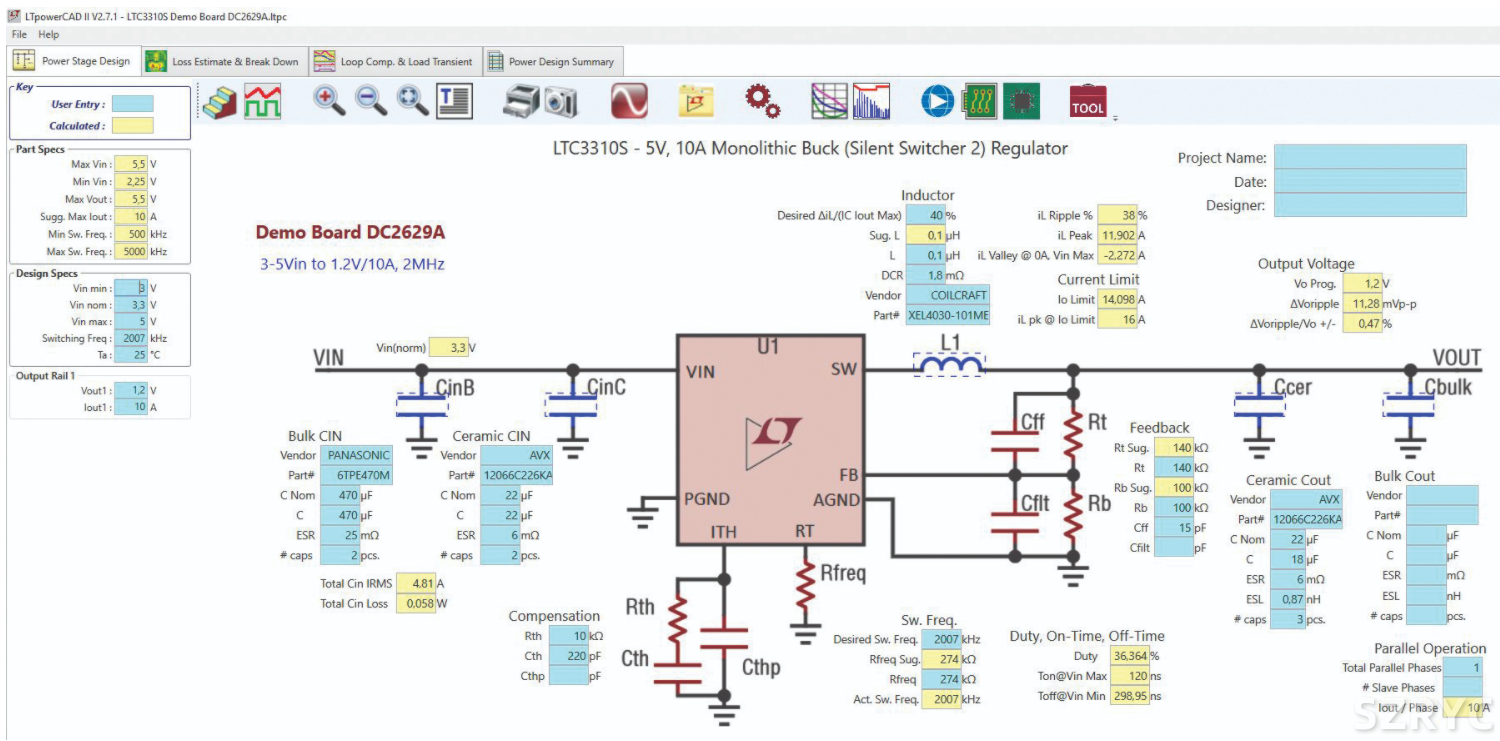The image size is (1500, 741).
Task: Click the zoom out magnifier icon
Action: coord(371,100)
